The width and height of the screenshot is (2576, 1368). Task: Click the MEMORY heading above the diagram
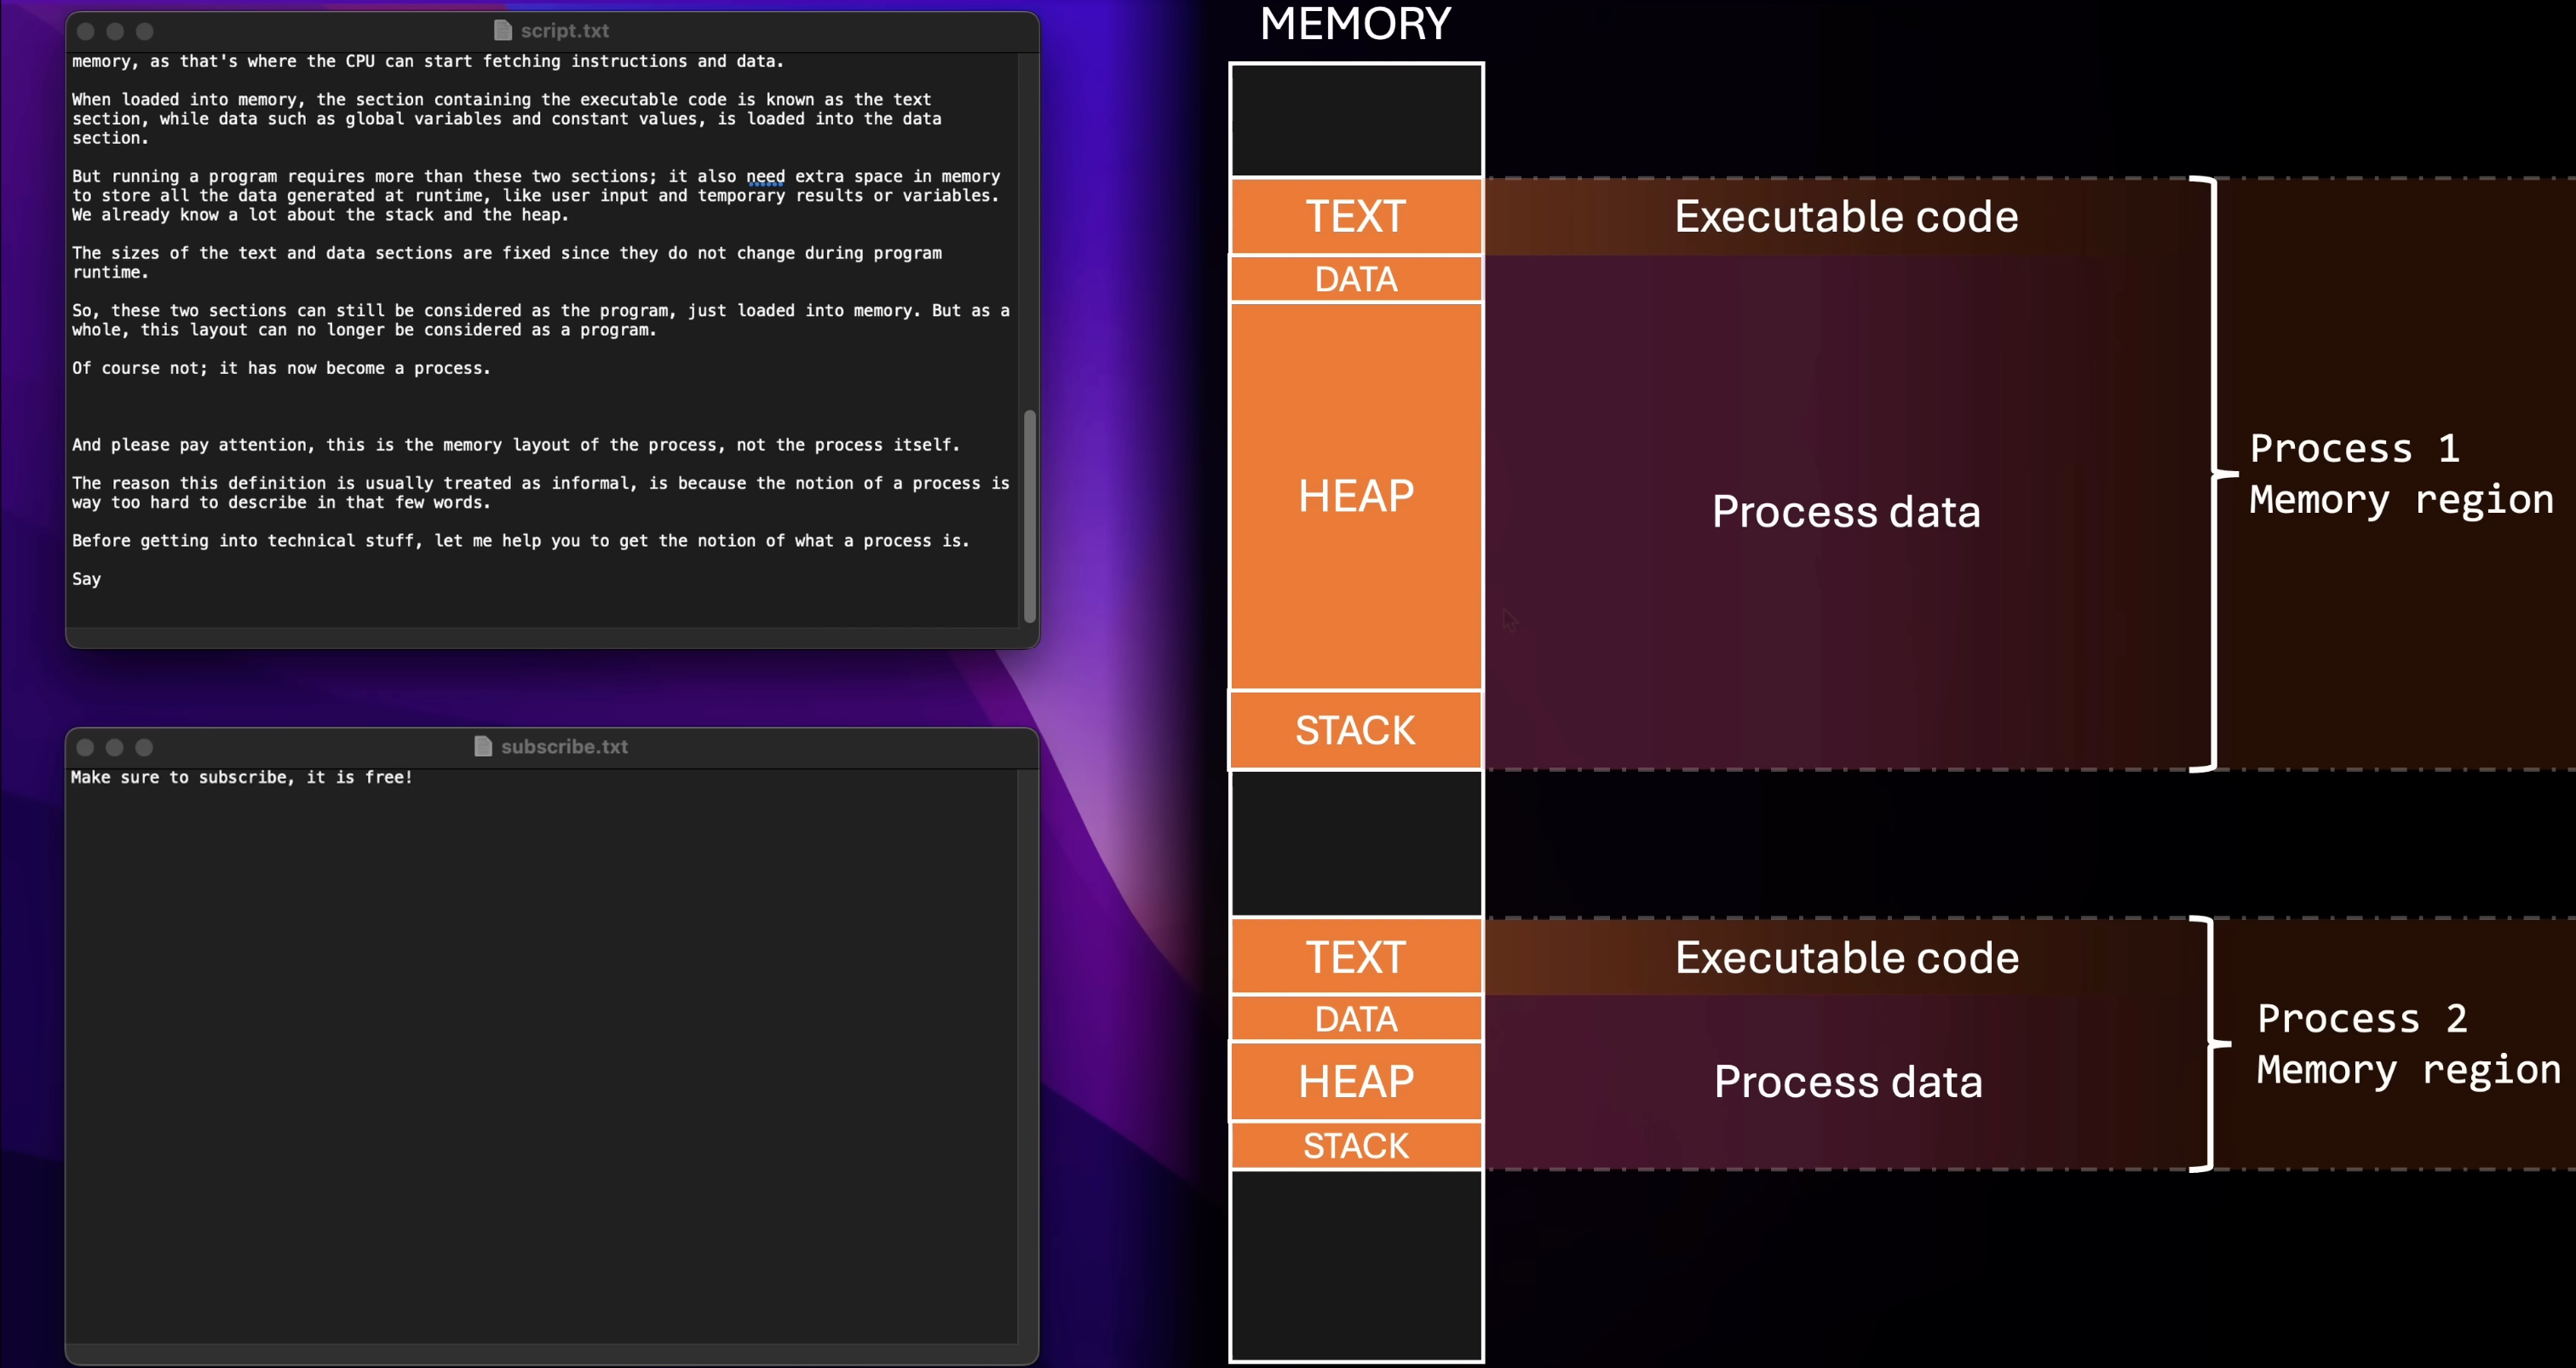point(1355,24)
